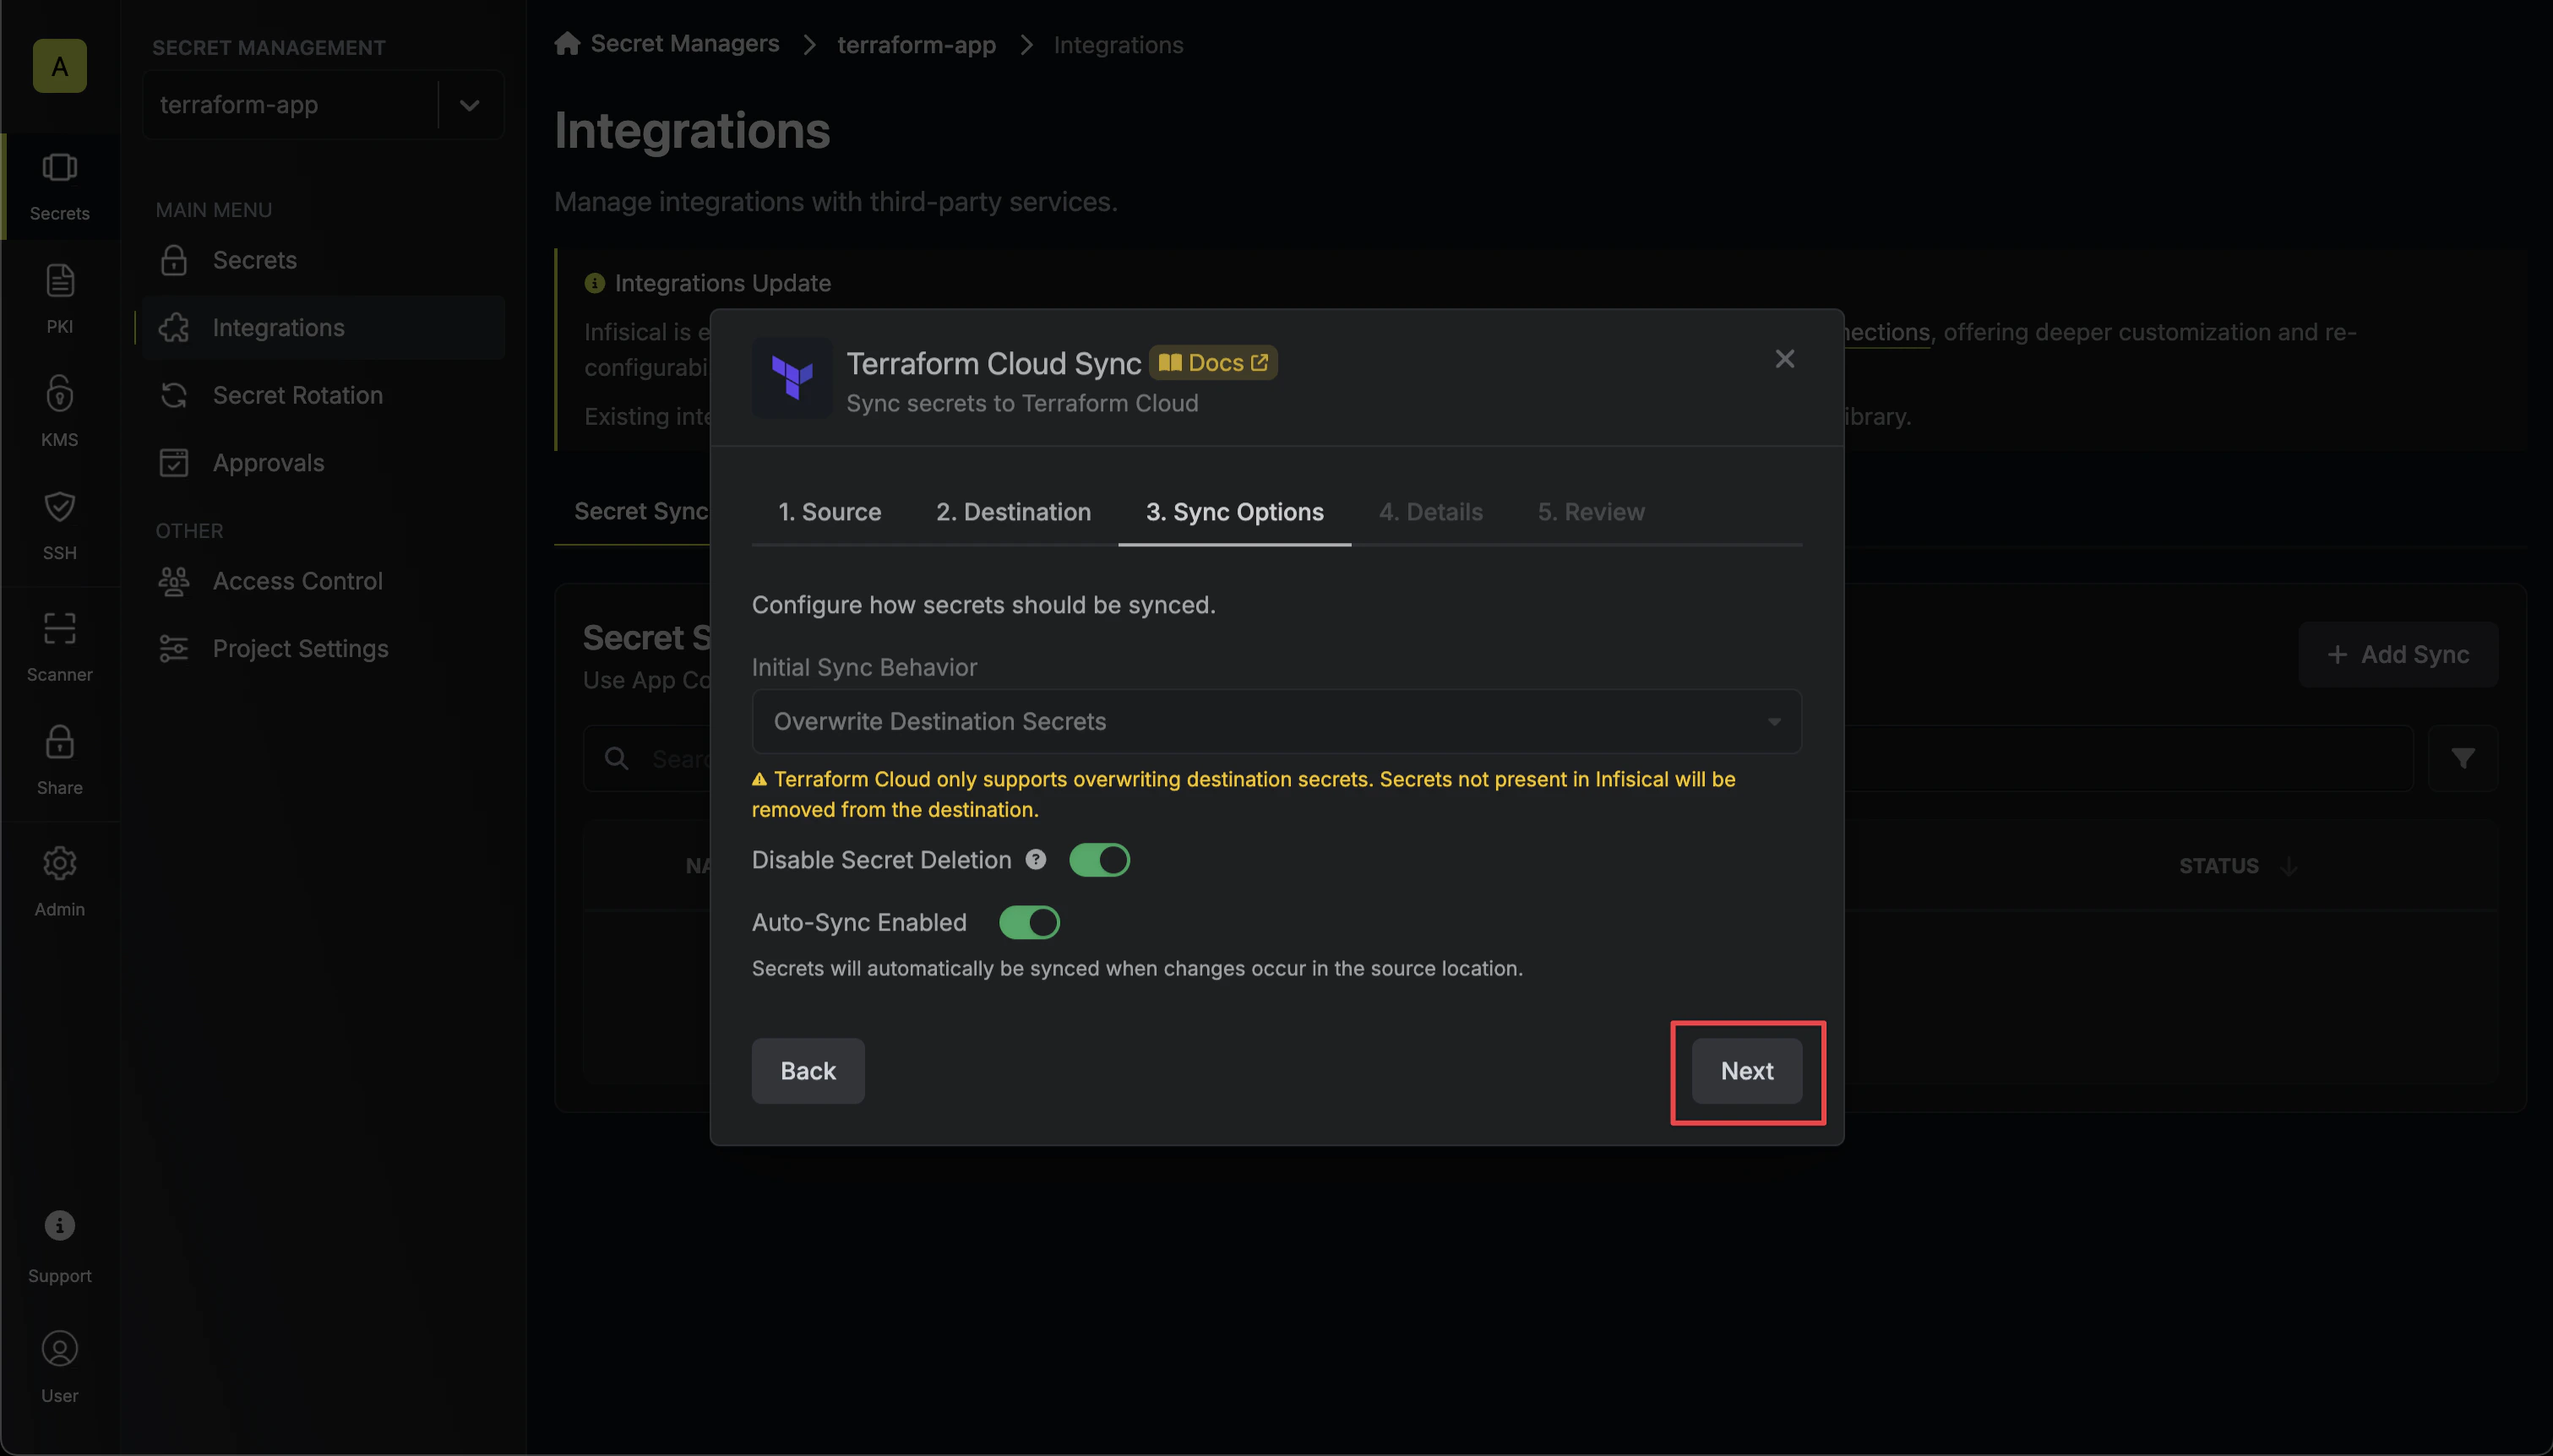The image size is (2553, 1456).
Task: Toggle the Auto-Sync Enabled switch
Action: pyautogui.click(x=1029, y=922)
